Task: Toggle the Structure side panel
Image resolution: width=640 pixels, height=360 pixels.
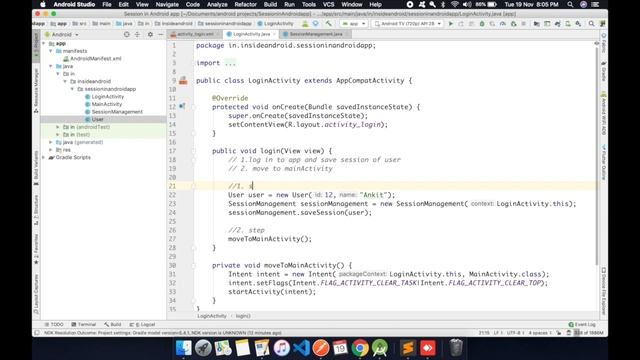Action: [x=36, y=209]
